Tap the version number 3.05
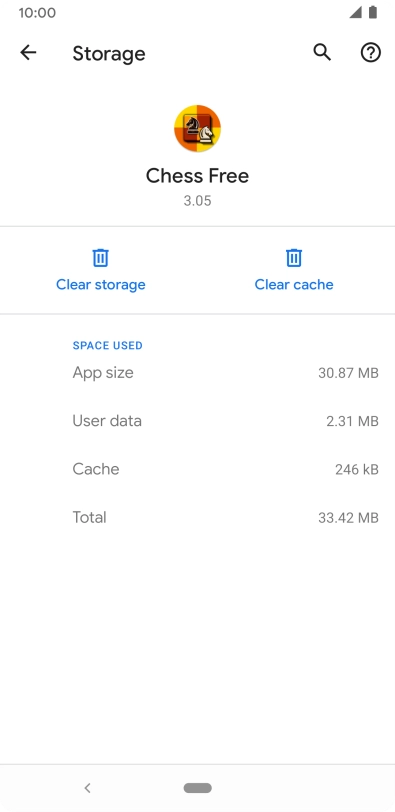This screenshot has height=812, width=395. (x=197, y=201)
